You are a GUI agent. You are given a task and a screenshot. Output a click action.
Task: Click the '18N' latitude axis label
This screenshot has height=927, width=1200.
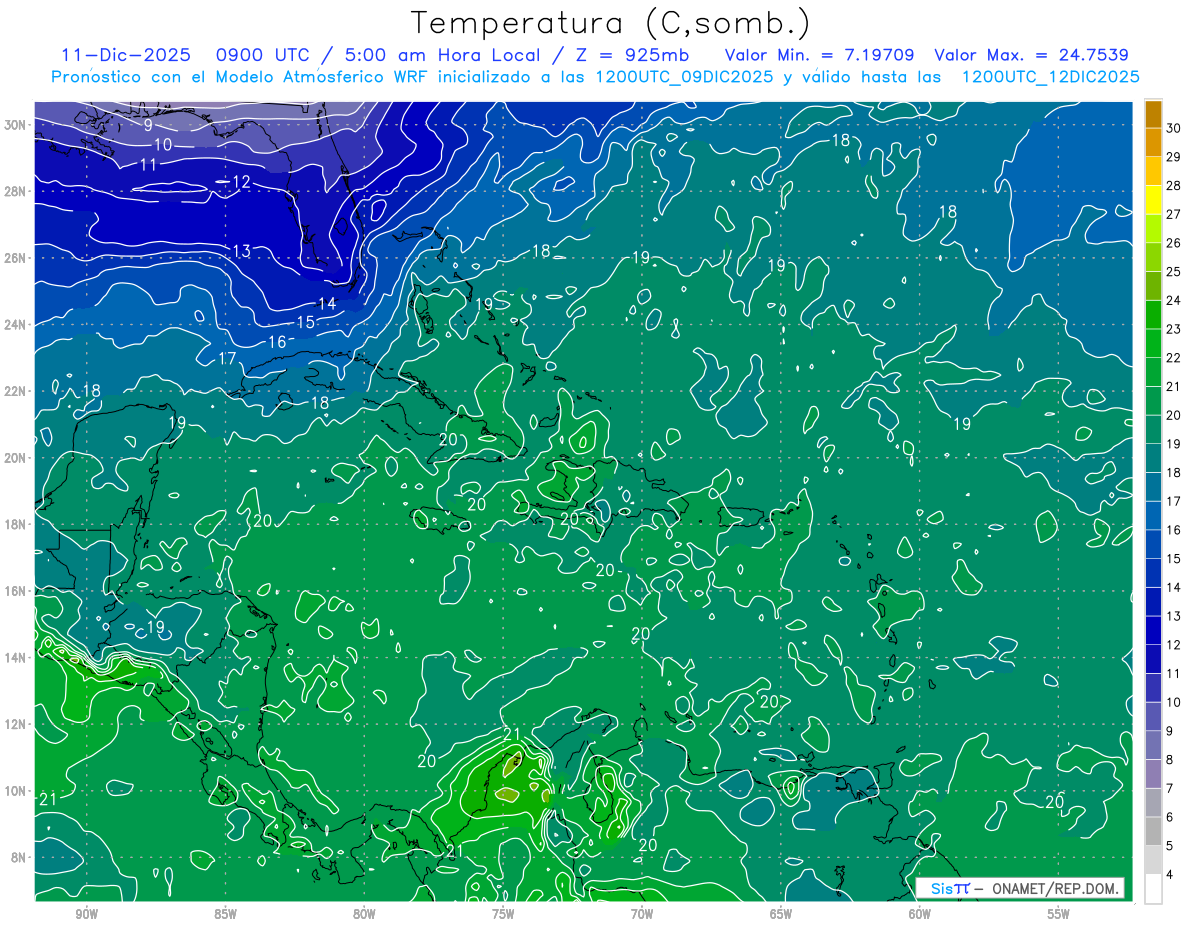16,524
